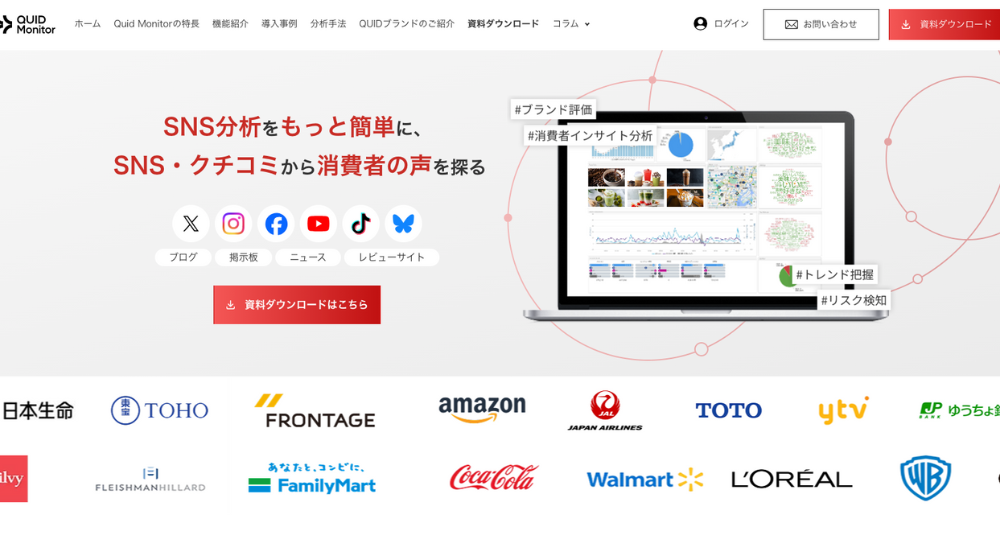Click the Amazon client logo

(x=482, y=409)
